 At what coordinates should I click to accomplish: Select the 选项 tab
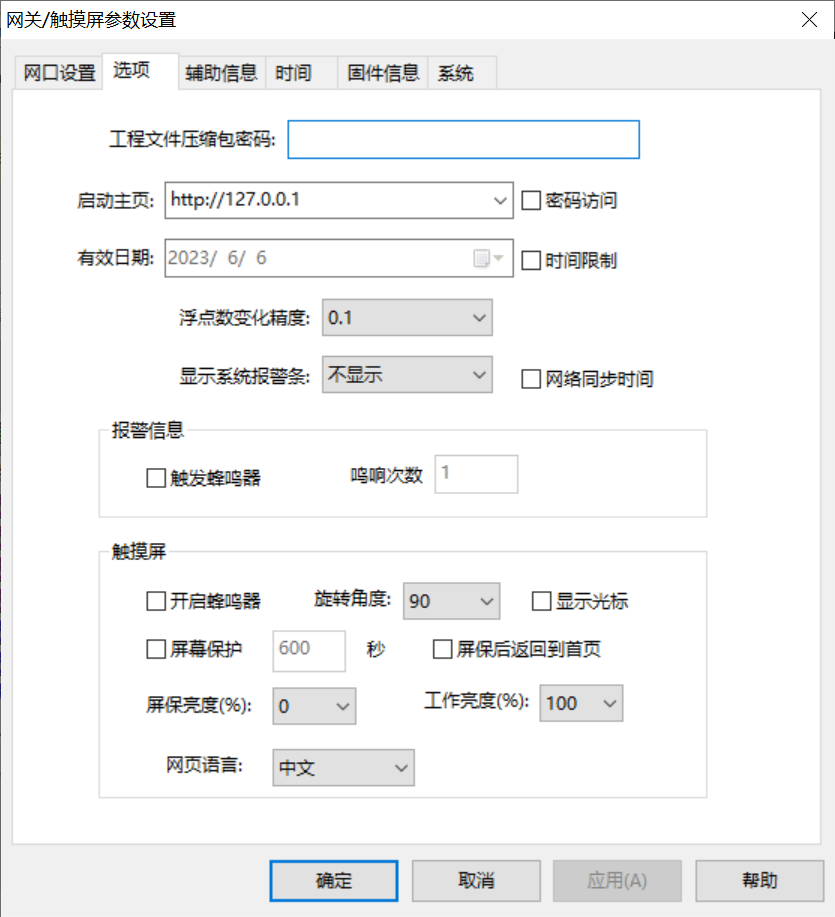tap(140, 71)
